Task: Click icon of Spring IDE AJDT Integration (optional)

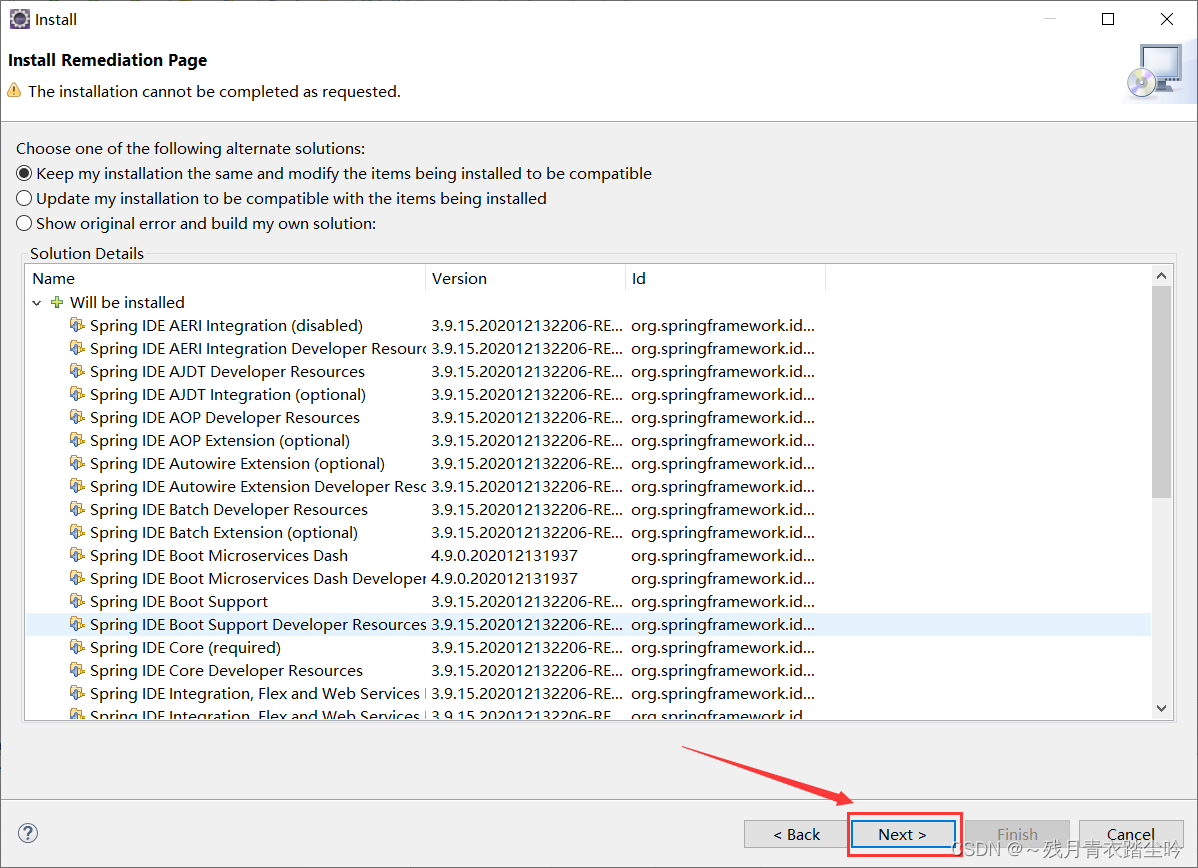Action: pos(77,394)
